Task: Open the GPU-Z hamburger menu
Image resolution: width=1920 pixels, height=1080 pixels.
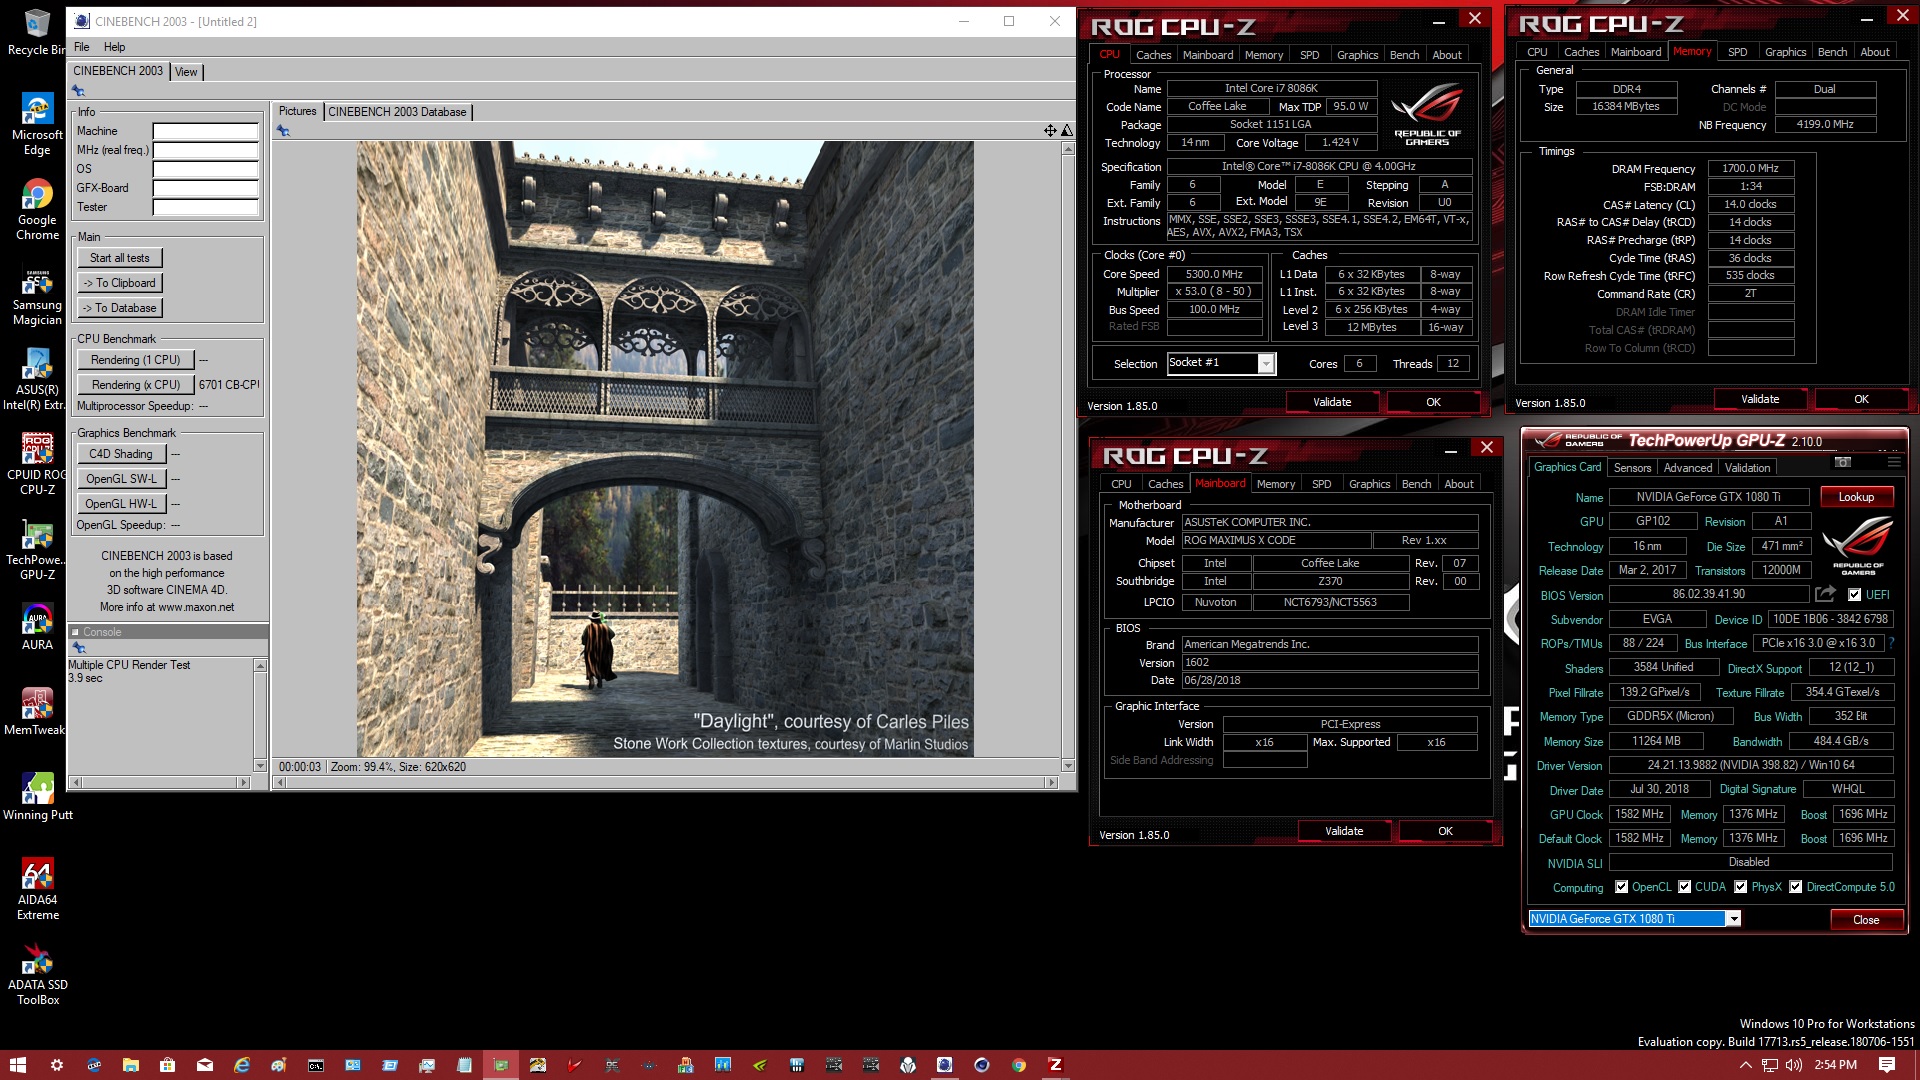Action: pos(1894,462)
